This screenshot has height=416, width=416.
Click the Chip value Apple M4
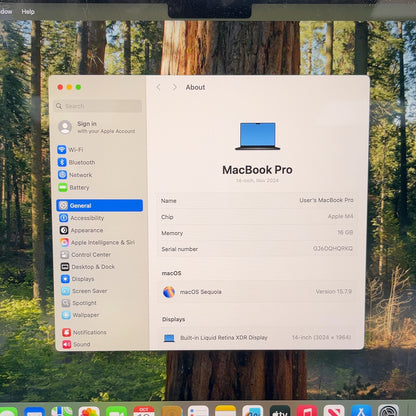click(340, 216)
